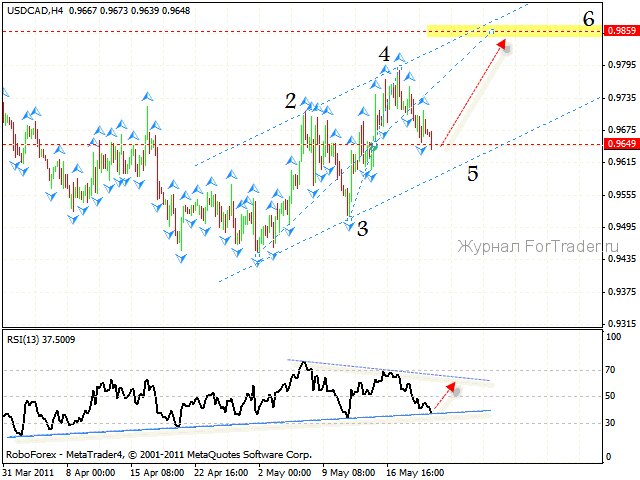The image size is (640, 480).
Task: Click the red 0.9649 current price tag
Action: (x=620, y=144)
